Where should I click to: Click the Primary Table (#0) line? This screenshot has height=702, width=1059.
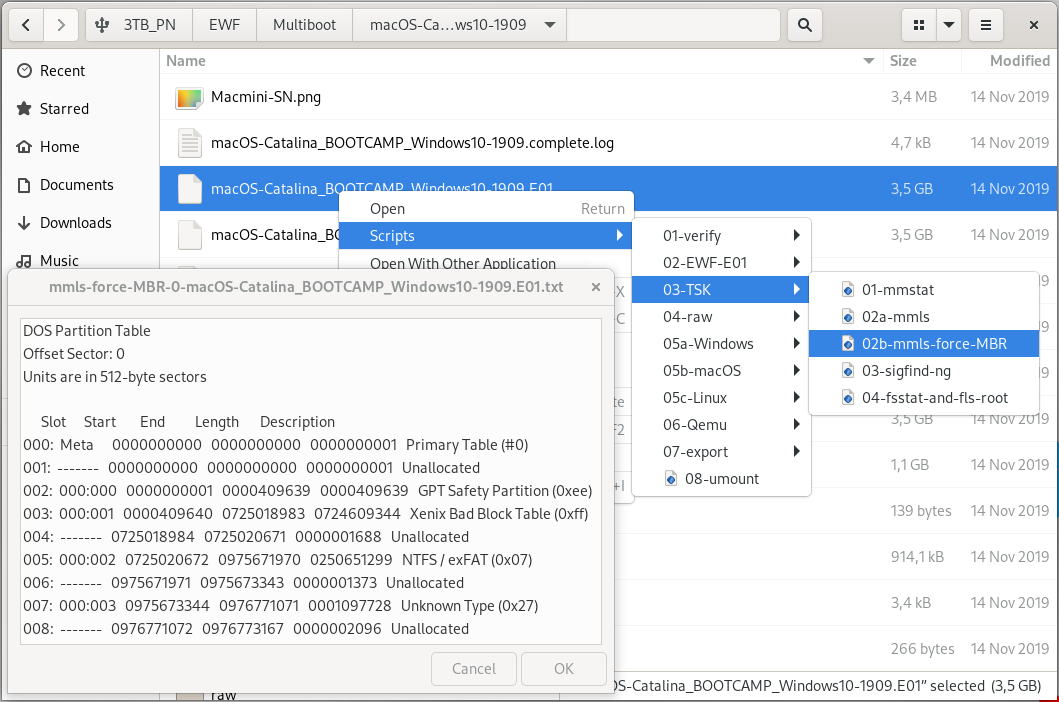(276, 445)
